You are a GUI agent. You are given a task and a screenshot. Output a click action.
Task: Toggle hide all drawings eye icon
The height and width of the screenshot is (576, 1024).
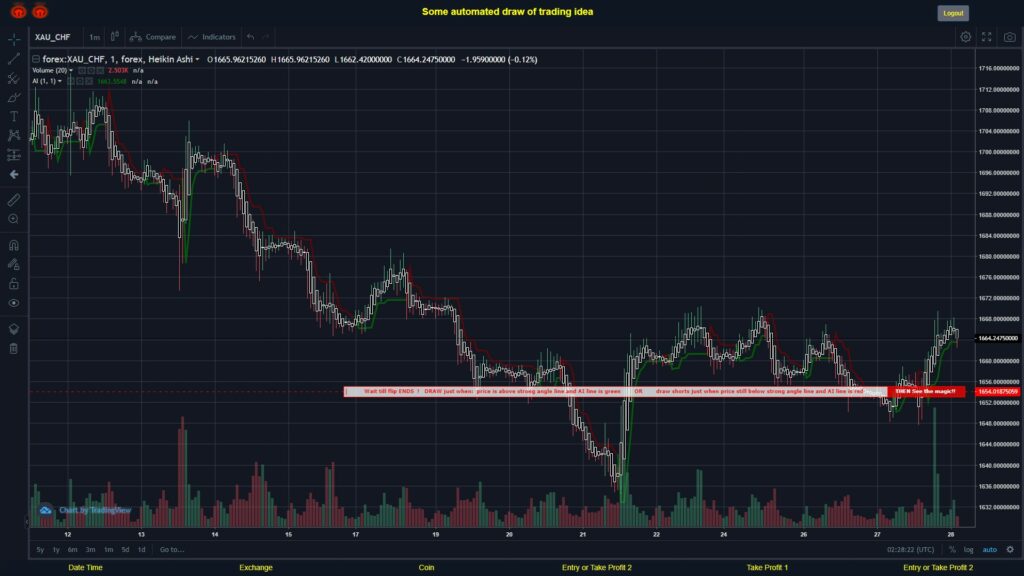[x=14, y=303]
